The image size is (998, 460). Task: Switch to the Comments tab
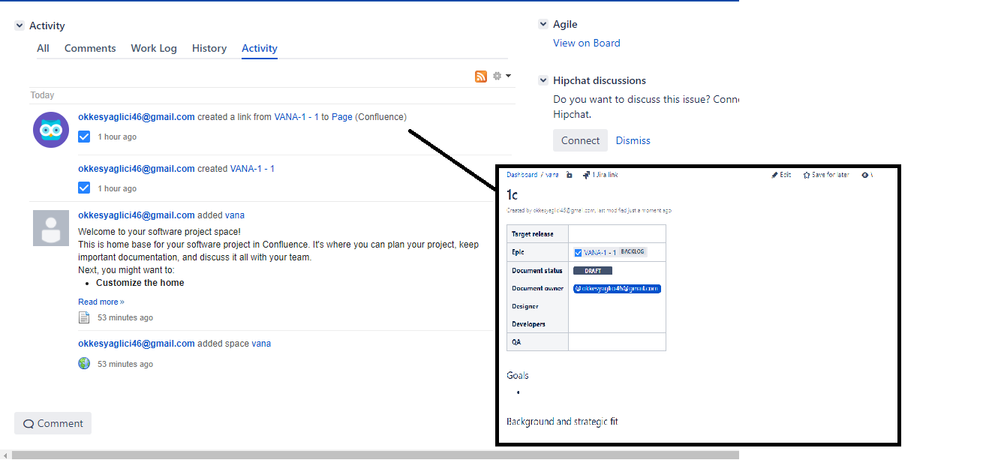[90, 48]
